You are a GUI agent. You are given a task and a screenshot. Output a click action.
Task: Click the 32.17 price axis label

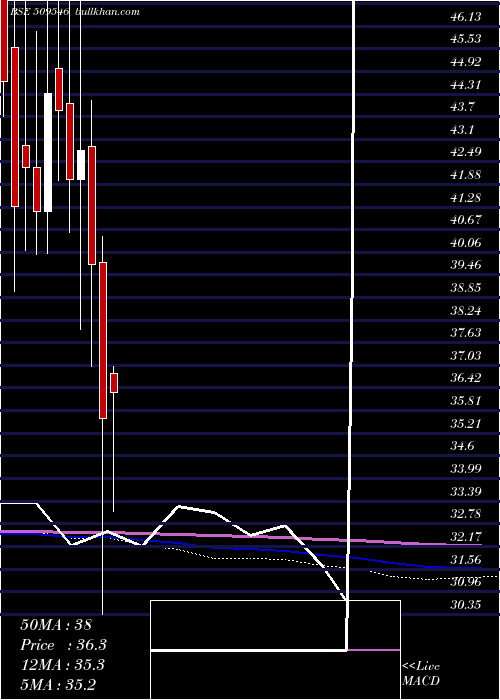pyautogui.click(x=466, y=536)
